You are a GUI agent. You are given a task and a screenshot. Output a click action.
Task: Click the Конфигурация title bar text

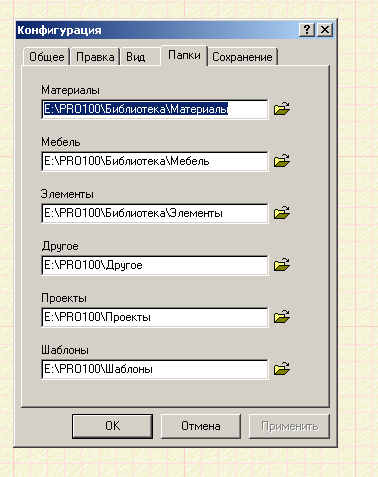(59, 30)
